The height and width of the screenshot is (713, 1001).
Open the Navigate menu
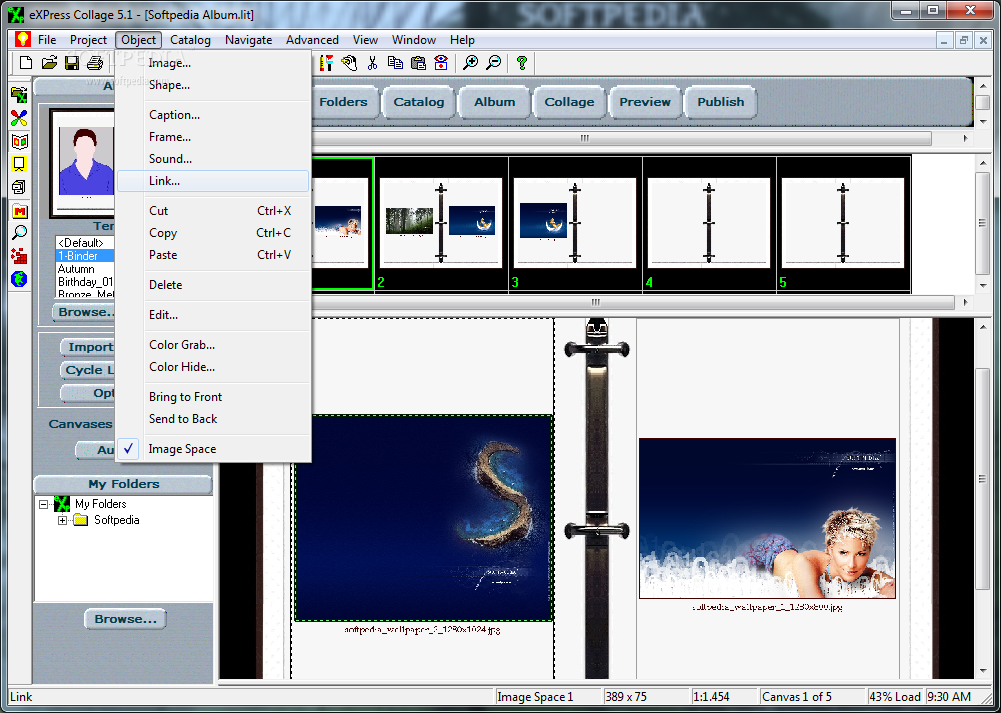[248, 40]
